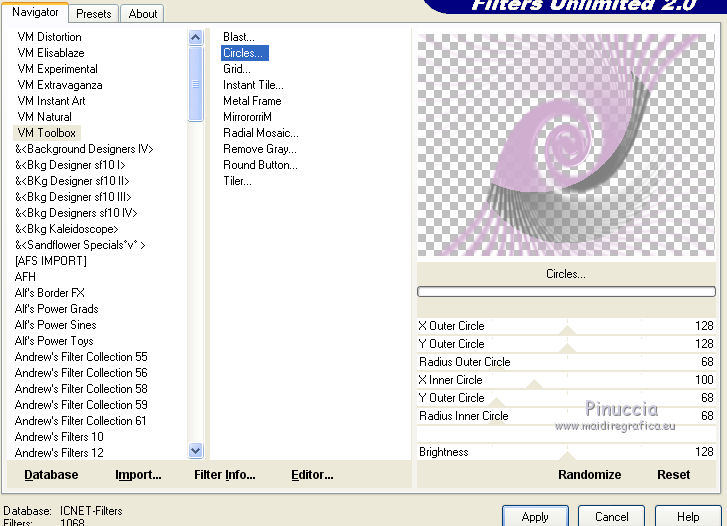Image resolution: width=727 pixels, height=526 pixels.
Task: Select Andrew's Filter Collection 56
Action: pos(81,373)
